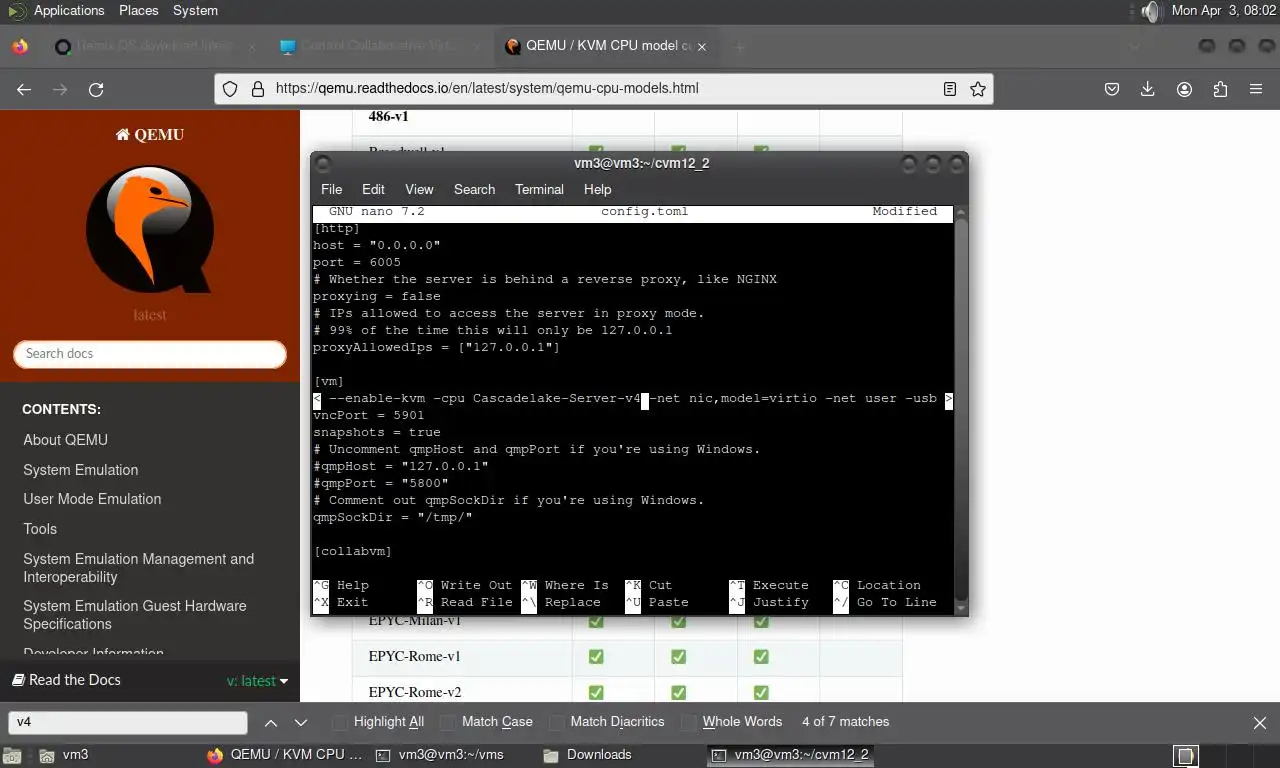Click EPYC-Rome-v1 row in CPU table
Image resolution: width=1280 pixels, height=768 pixels.
[627, 657]
